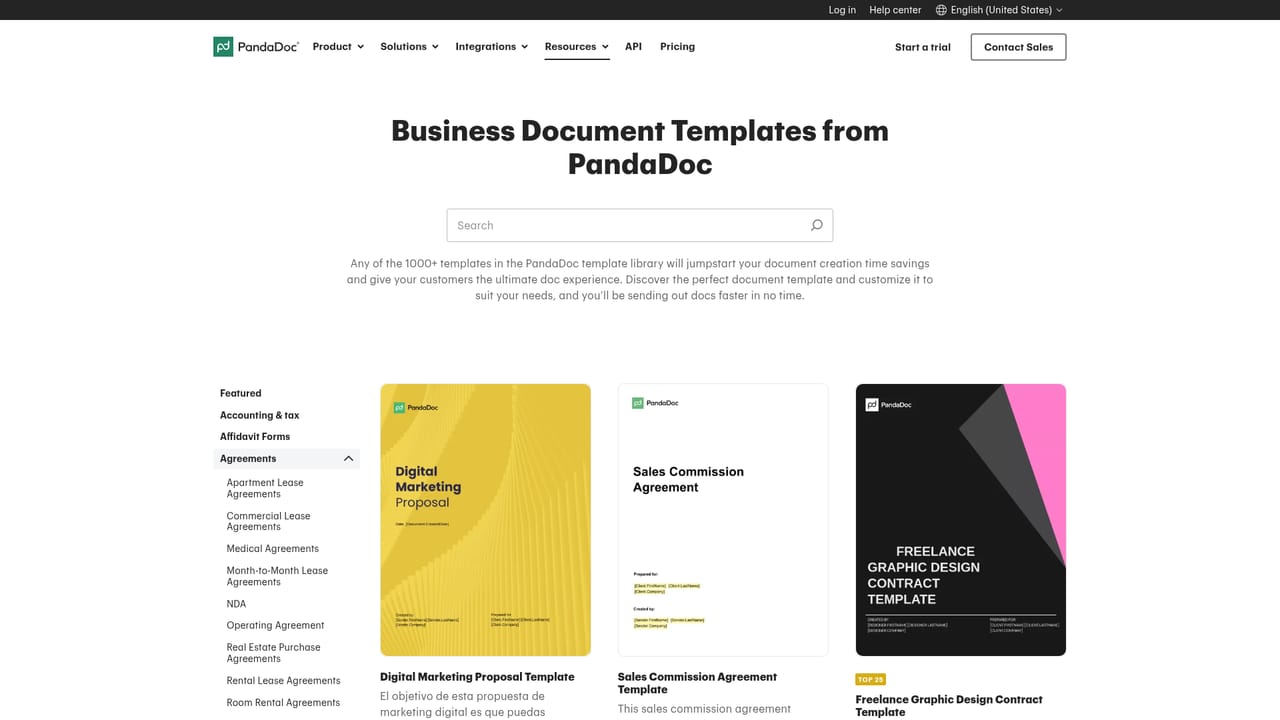This screenshot has height=720, width=1280.
Task: Open the Product dropdown menu
Action: 338,47
